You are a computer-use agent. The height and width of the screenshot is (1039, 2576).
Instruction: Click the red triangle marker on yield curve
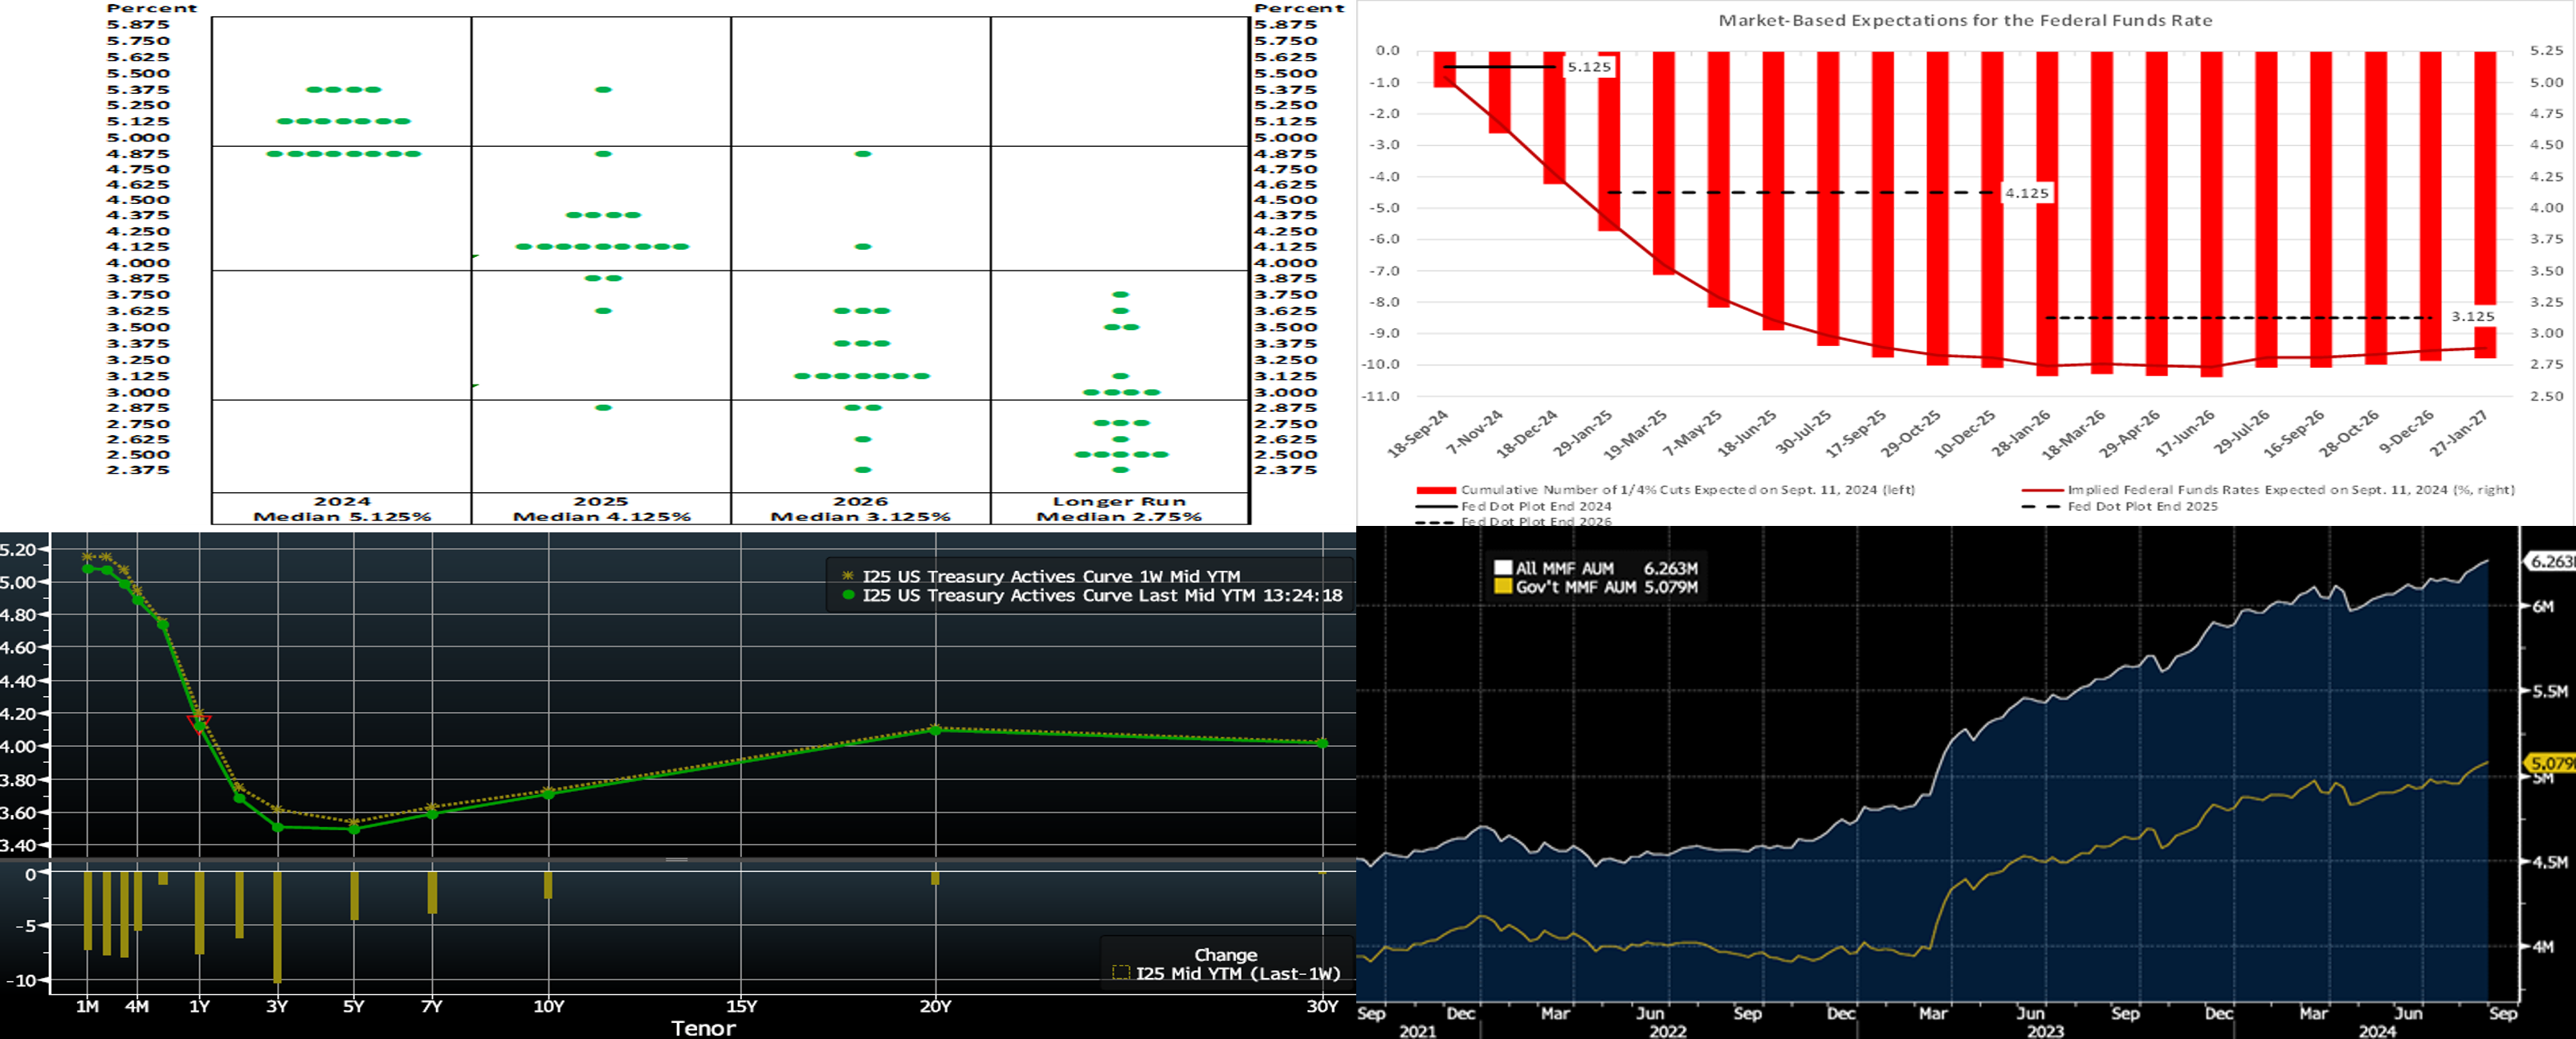point(199,722)
